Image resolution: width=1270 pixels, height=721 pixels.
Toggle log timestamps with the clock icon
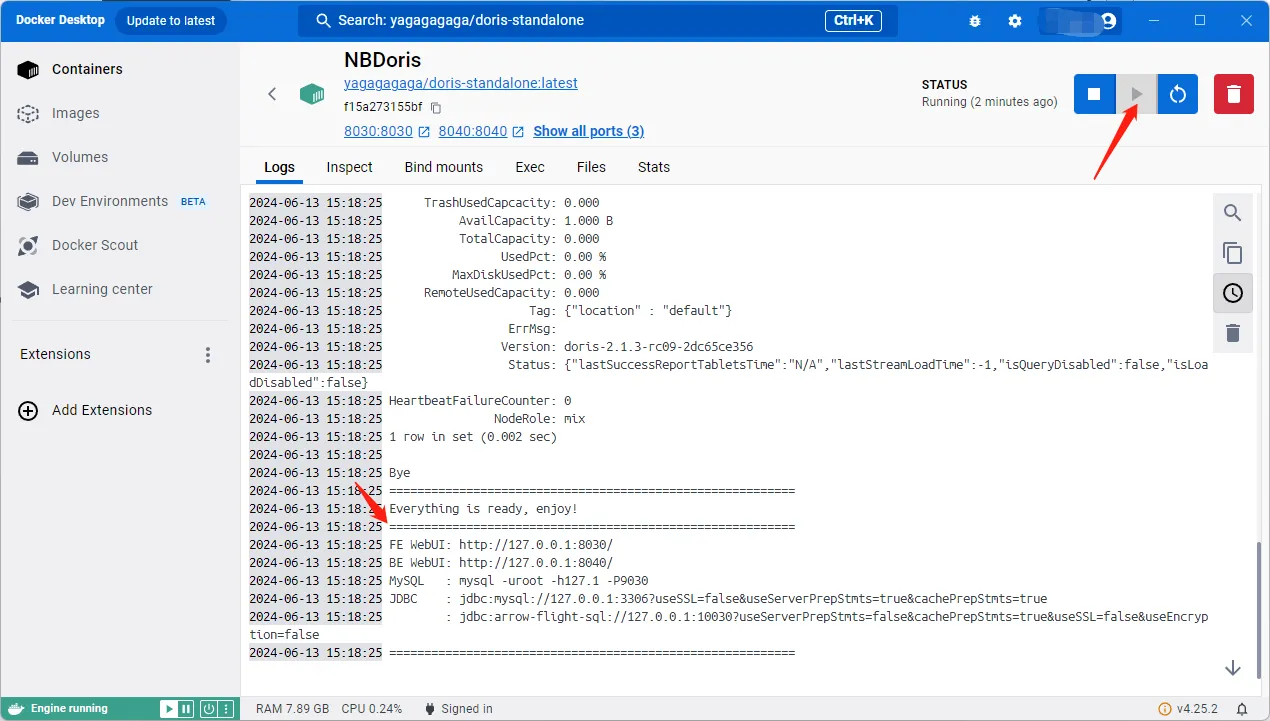[x=1233, y=293]
